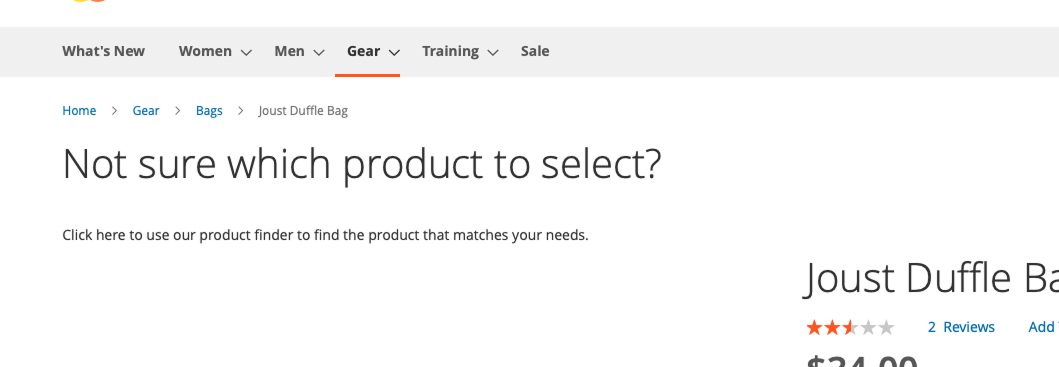Expand the Training dropdown chevron
The height and width of the screenshot is (367, 1059).
494,53
